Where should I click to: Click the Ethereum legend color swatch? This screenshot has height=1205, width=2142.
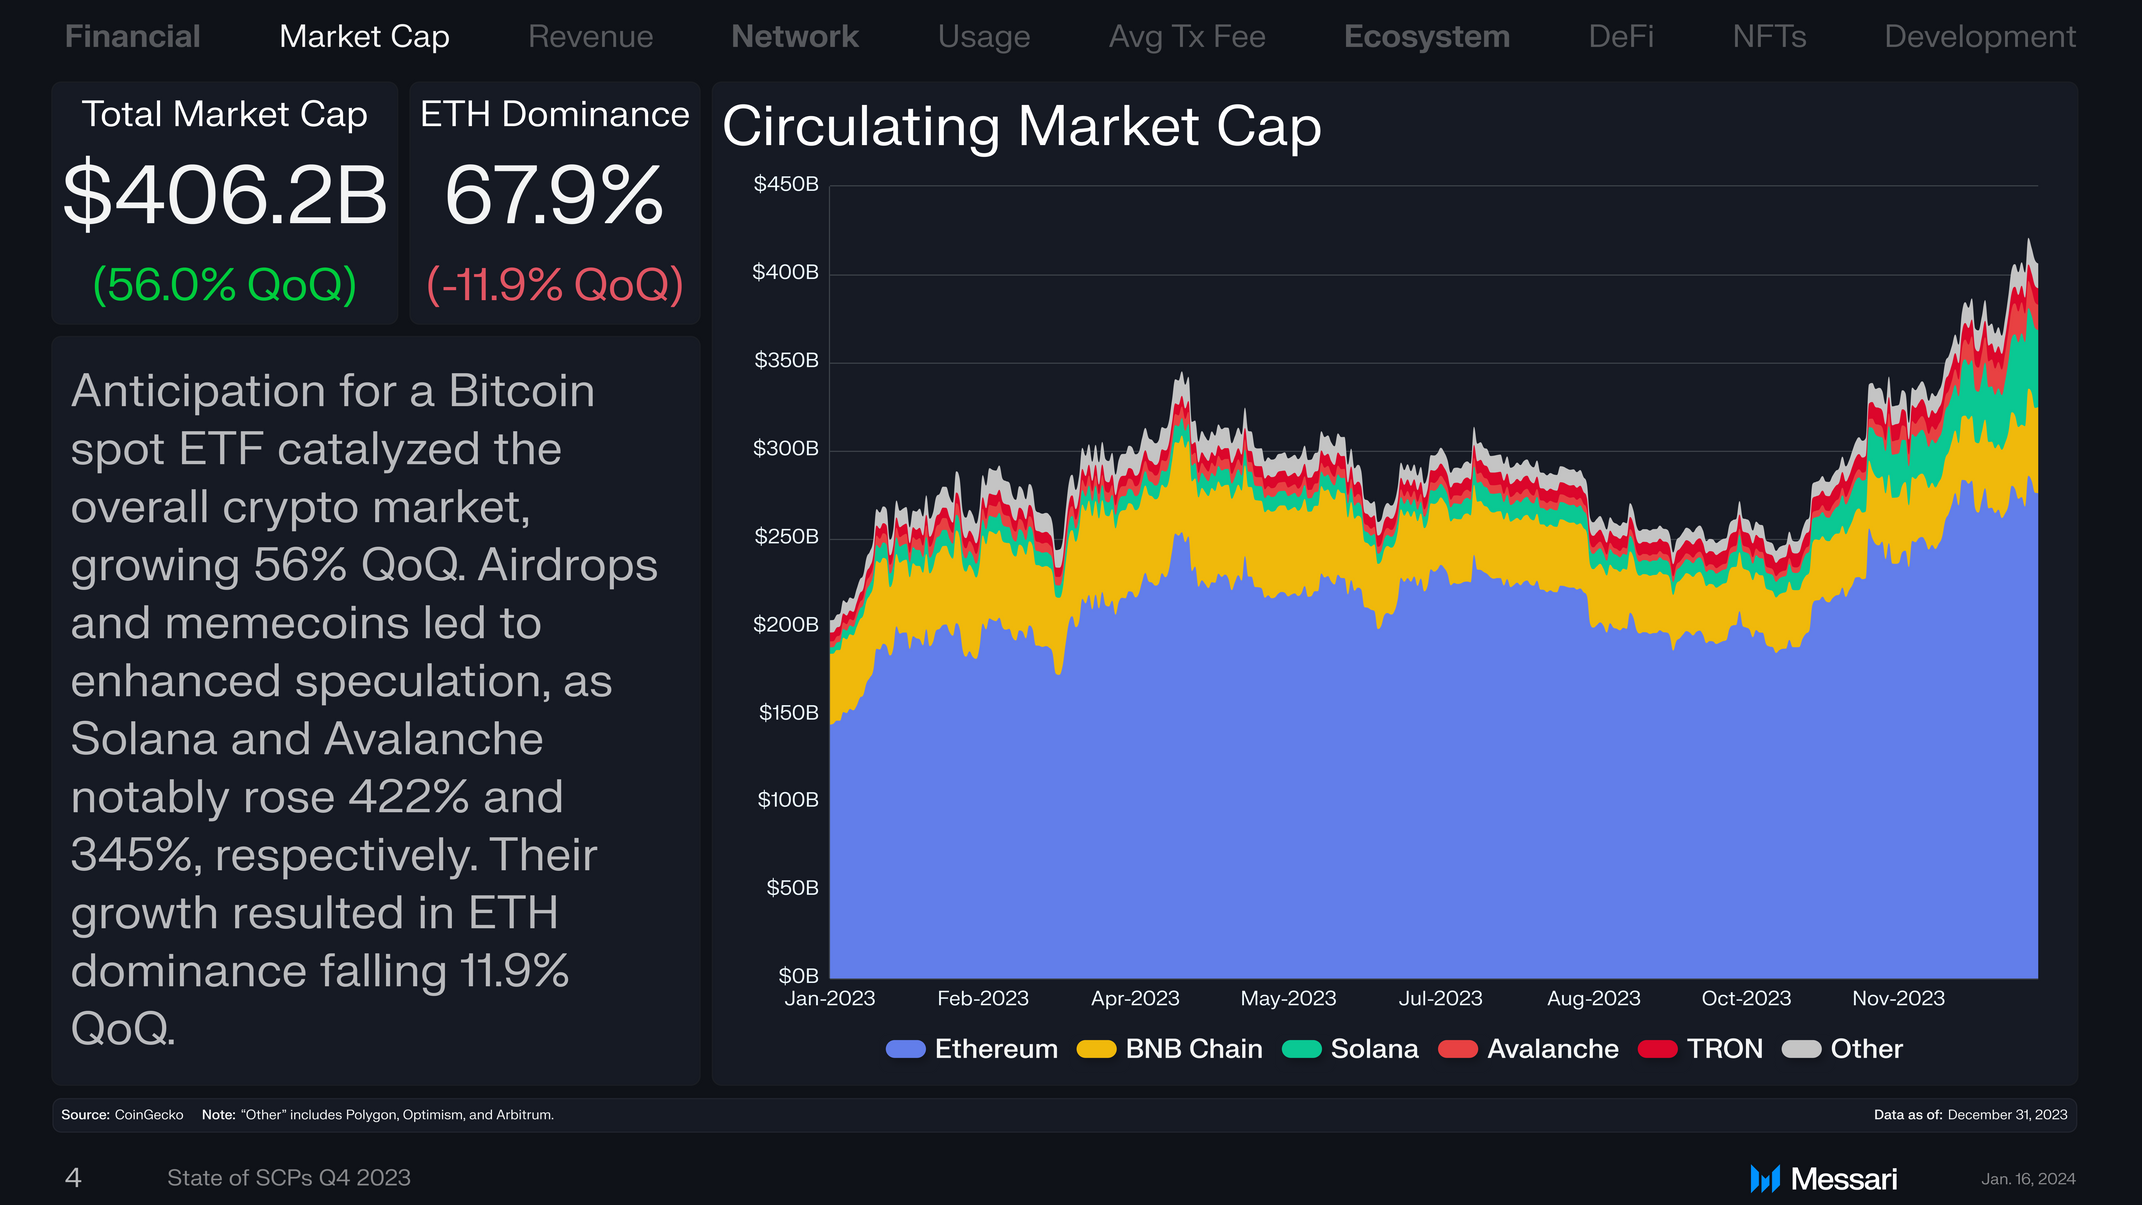(906, 1049)
